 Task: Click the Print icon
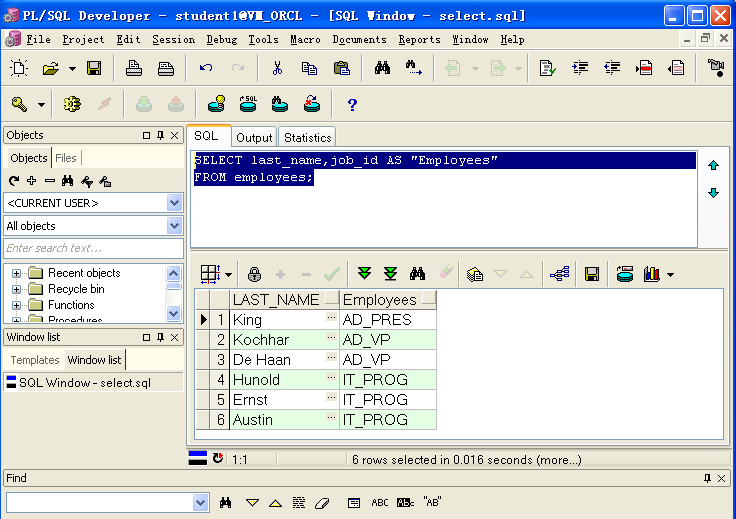pyautogui.click(x=134, y=69)
